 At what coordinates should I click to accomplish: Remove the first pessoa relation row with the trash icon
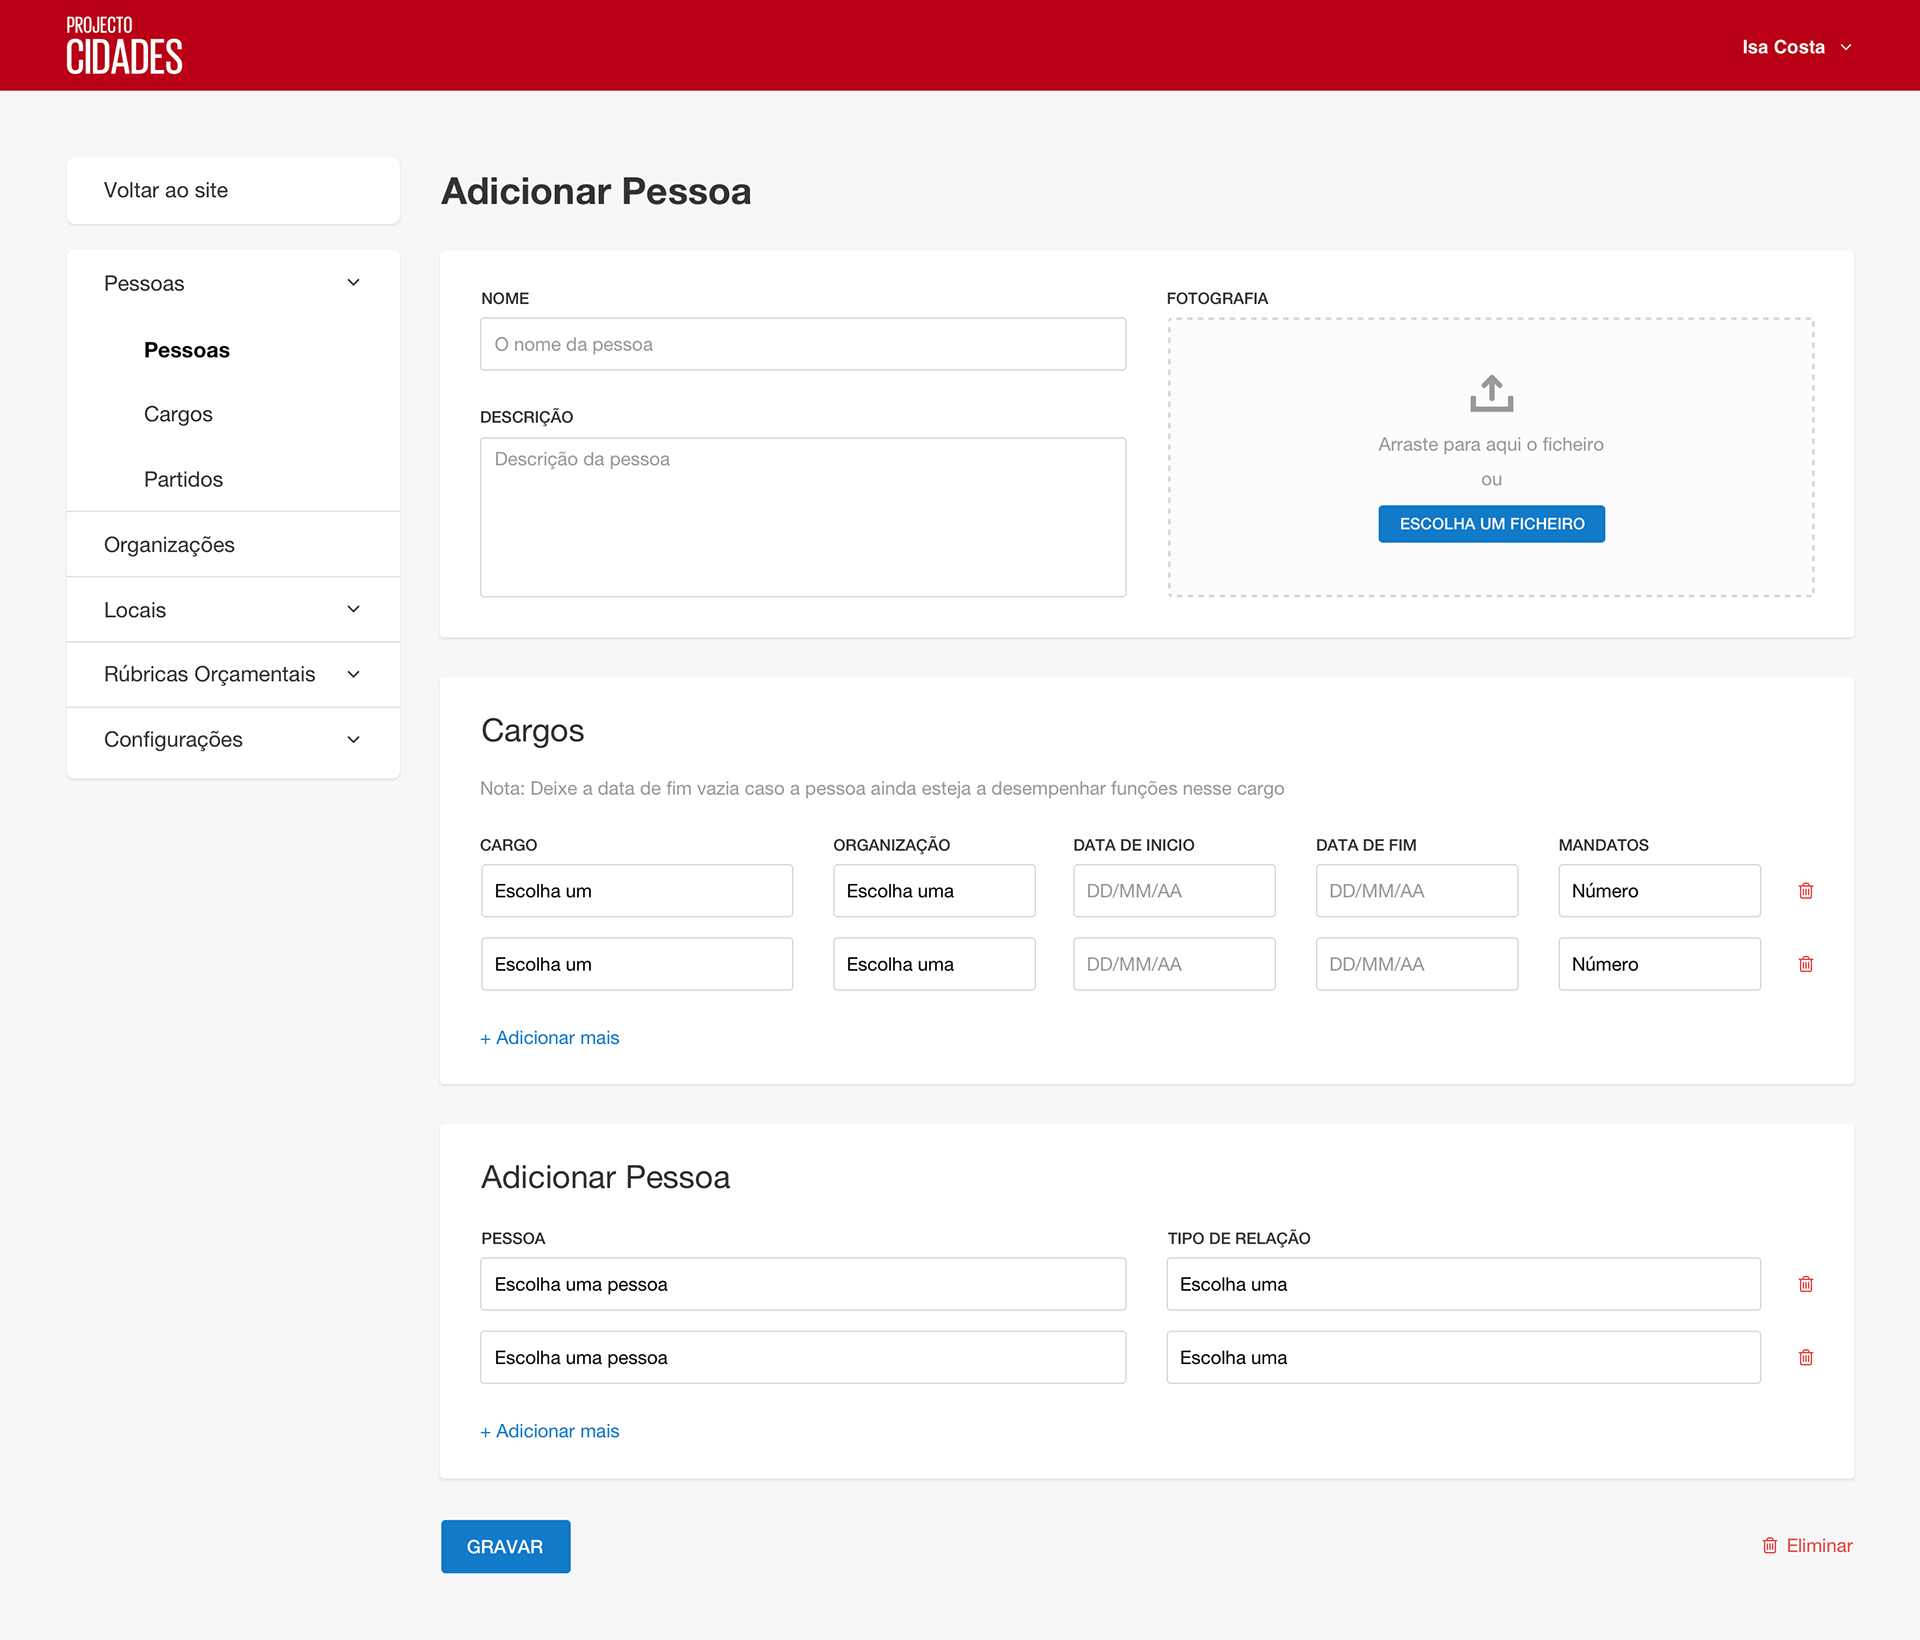click(1805, 1284)
